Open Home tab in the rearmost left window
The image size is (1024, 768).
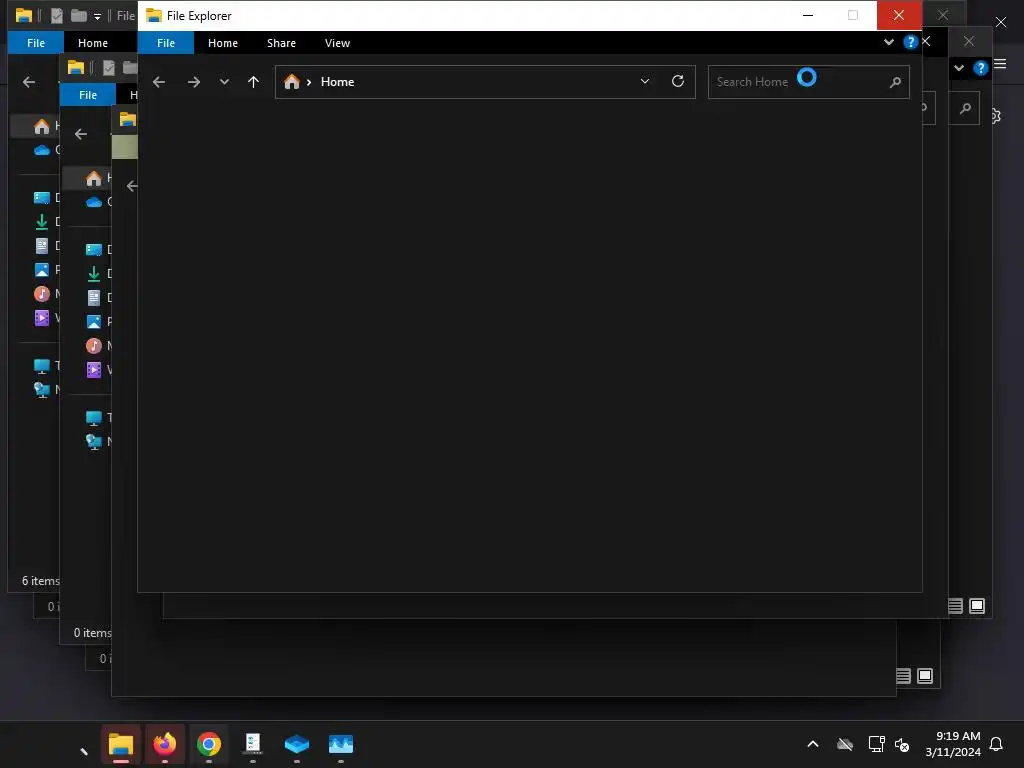(93, 43)
